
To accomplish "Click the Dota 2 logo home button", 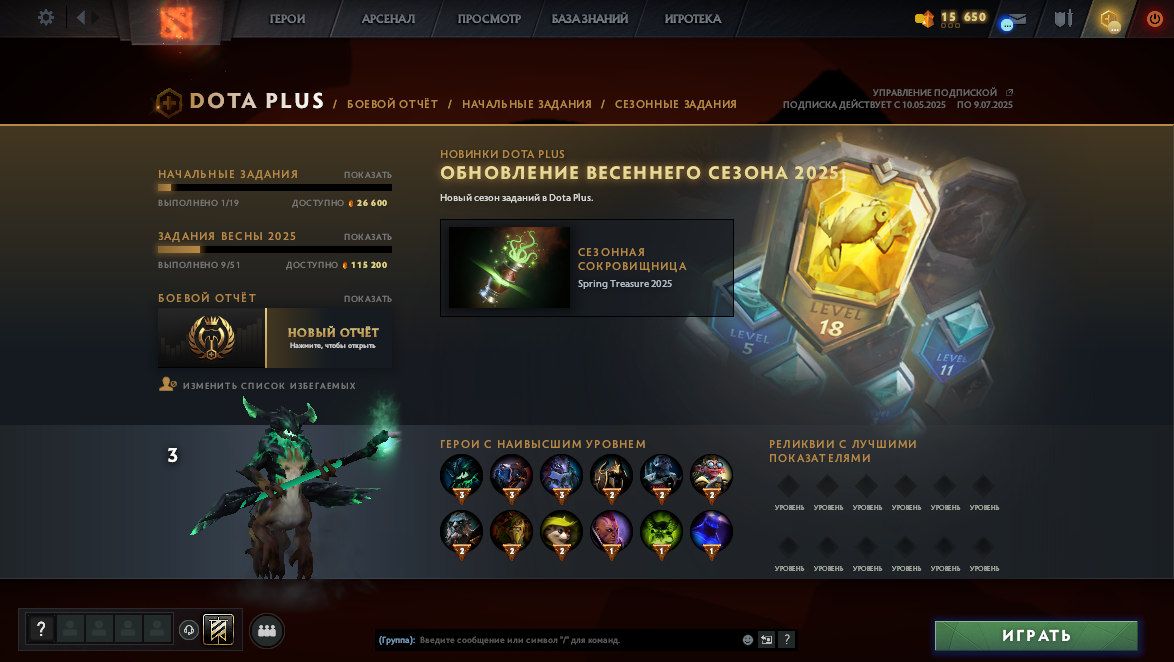I will 176,20.
